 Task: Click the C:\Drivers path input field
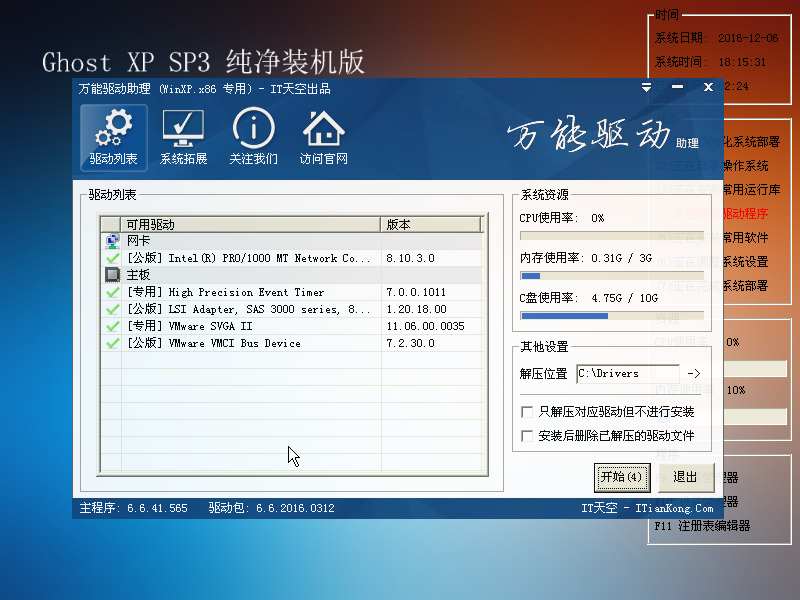630,372
